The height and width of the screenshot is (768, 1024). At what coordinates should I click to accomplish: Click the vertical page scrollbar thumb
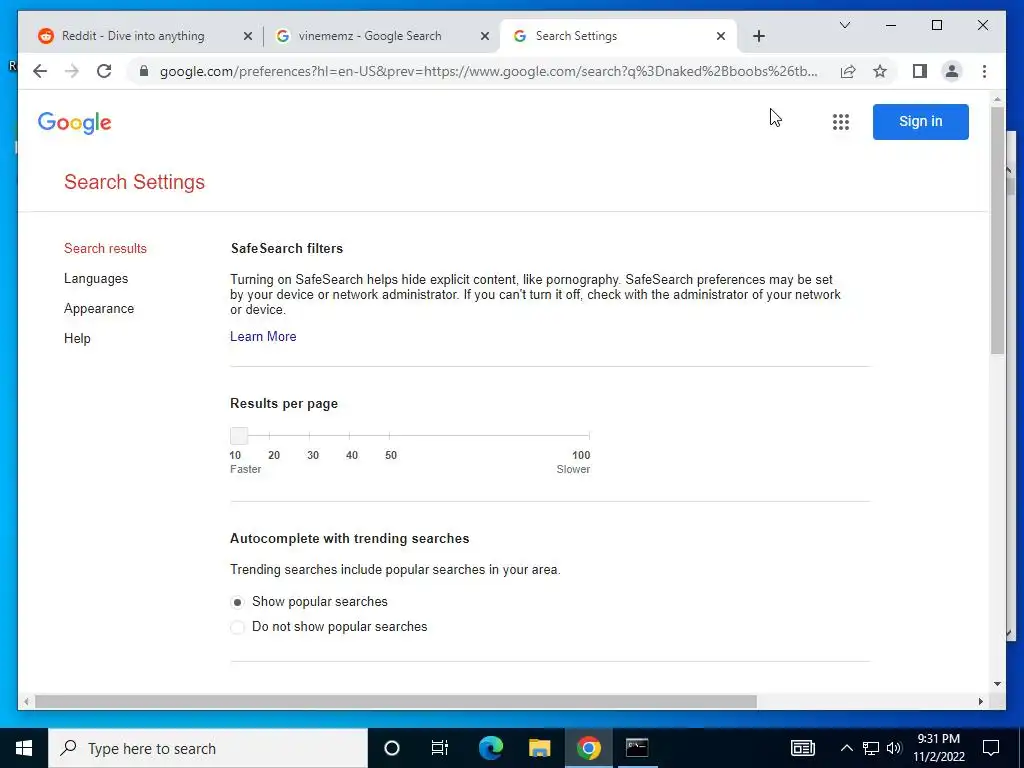[997, 230]
